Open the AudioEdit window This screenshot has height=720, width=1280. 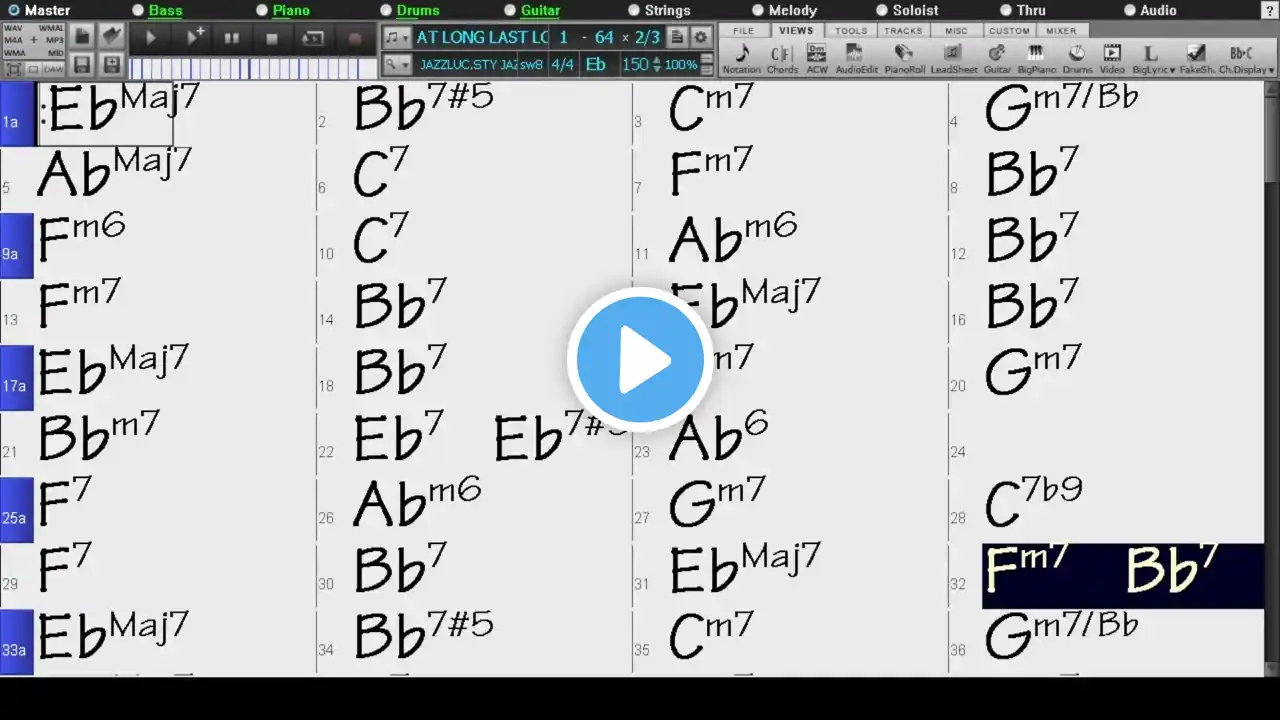click(855, 59)
